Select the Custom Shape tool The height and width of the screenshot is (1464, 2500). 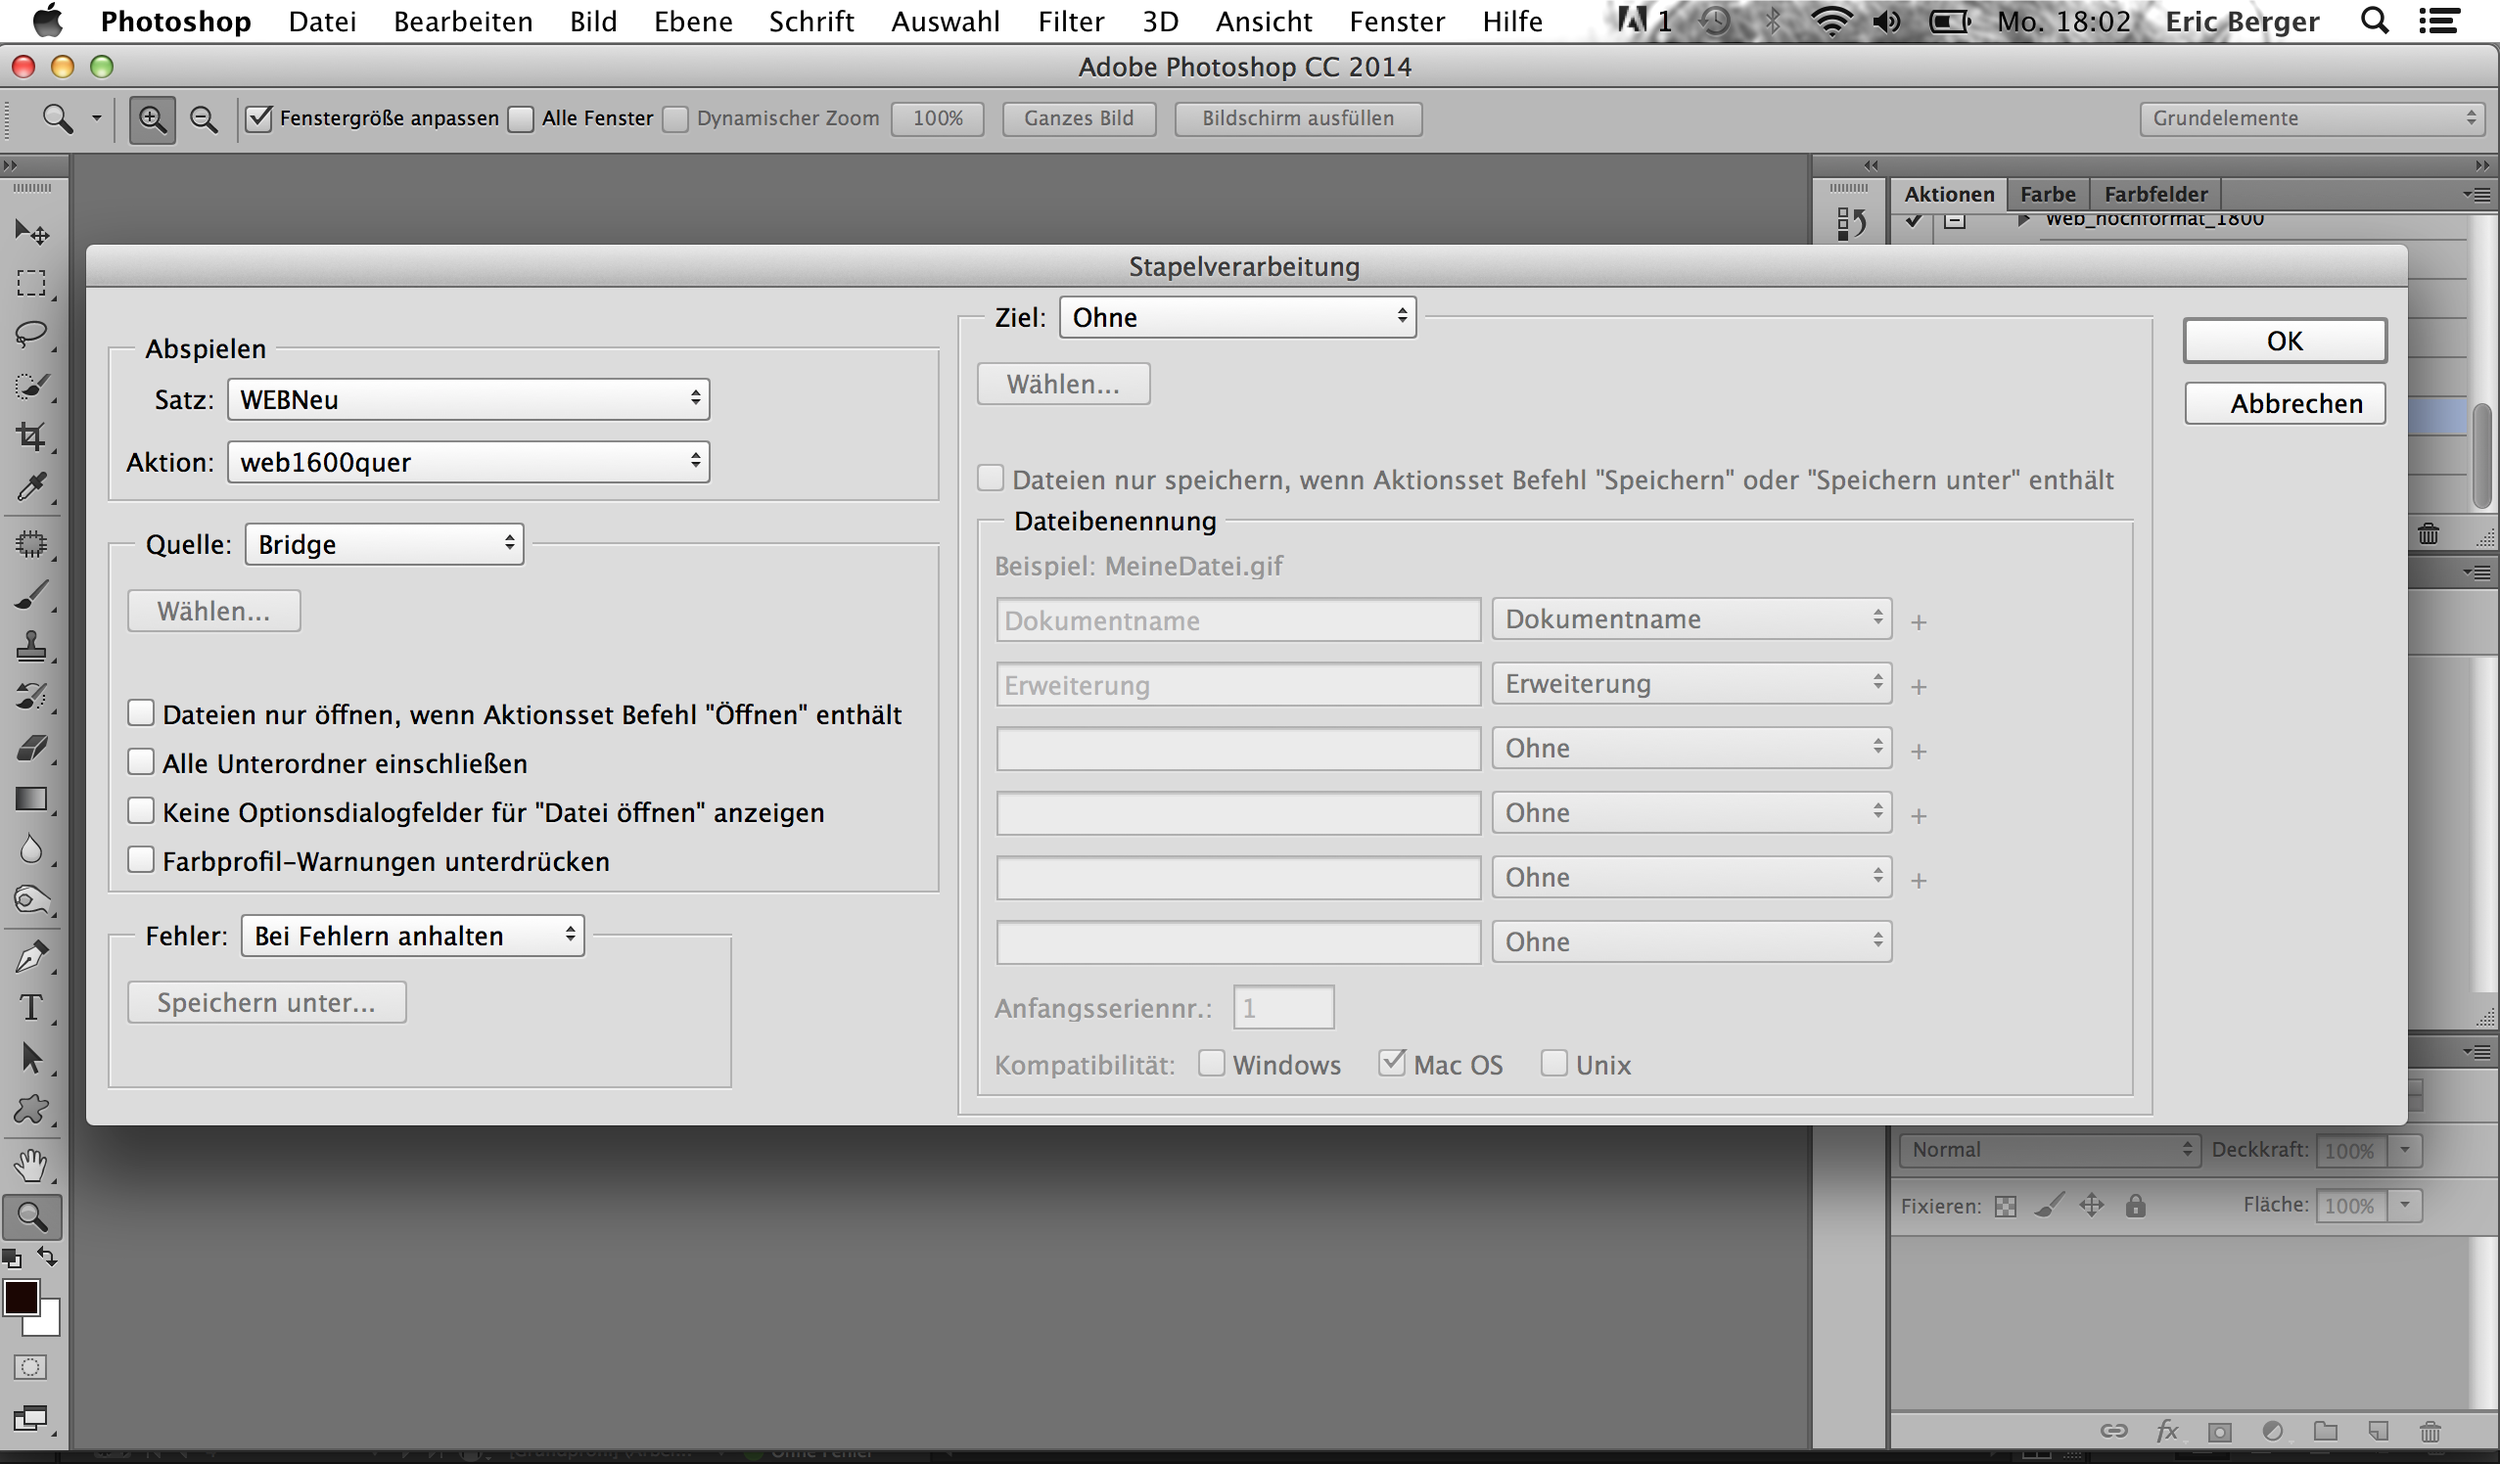point(32,1110)
